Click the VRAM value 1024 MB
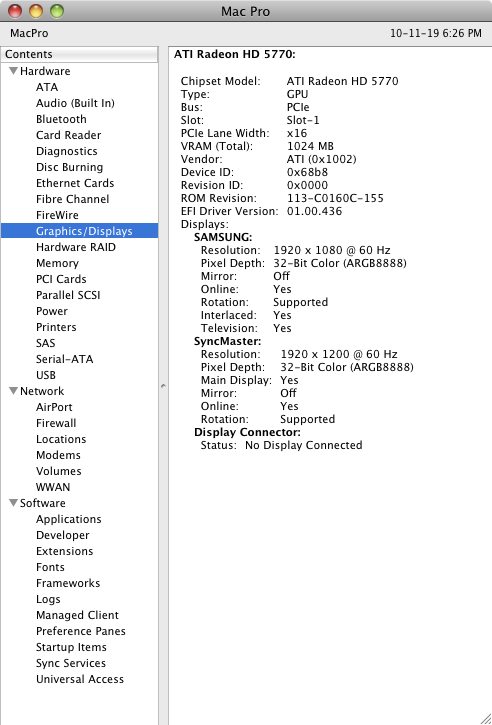 pyautogui.click(x=310, y=146)
